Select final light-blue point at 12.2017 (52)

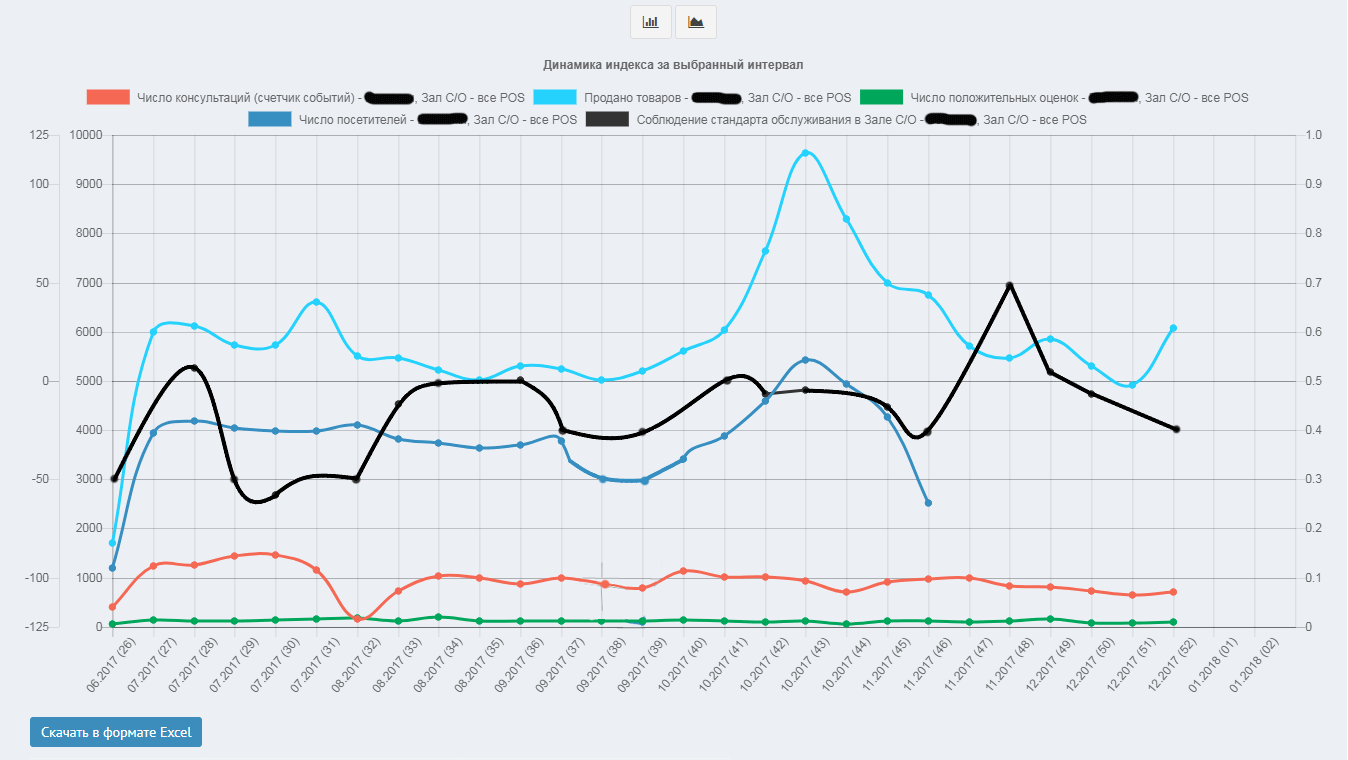tap(1173, 328)
